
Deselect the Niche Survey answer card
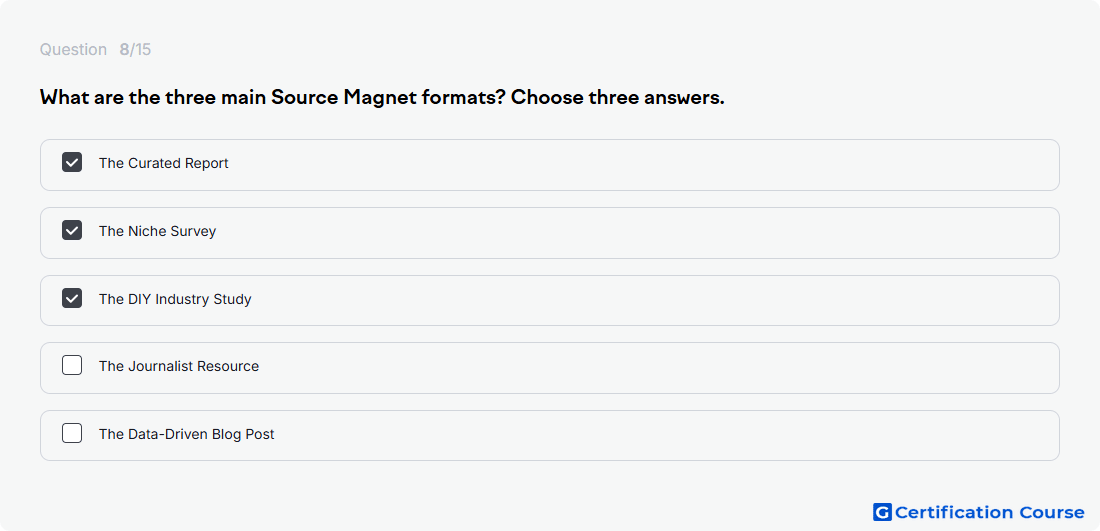(x=549, y=232)
